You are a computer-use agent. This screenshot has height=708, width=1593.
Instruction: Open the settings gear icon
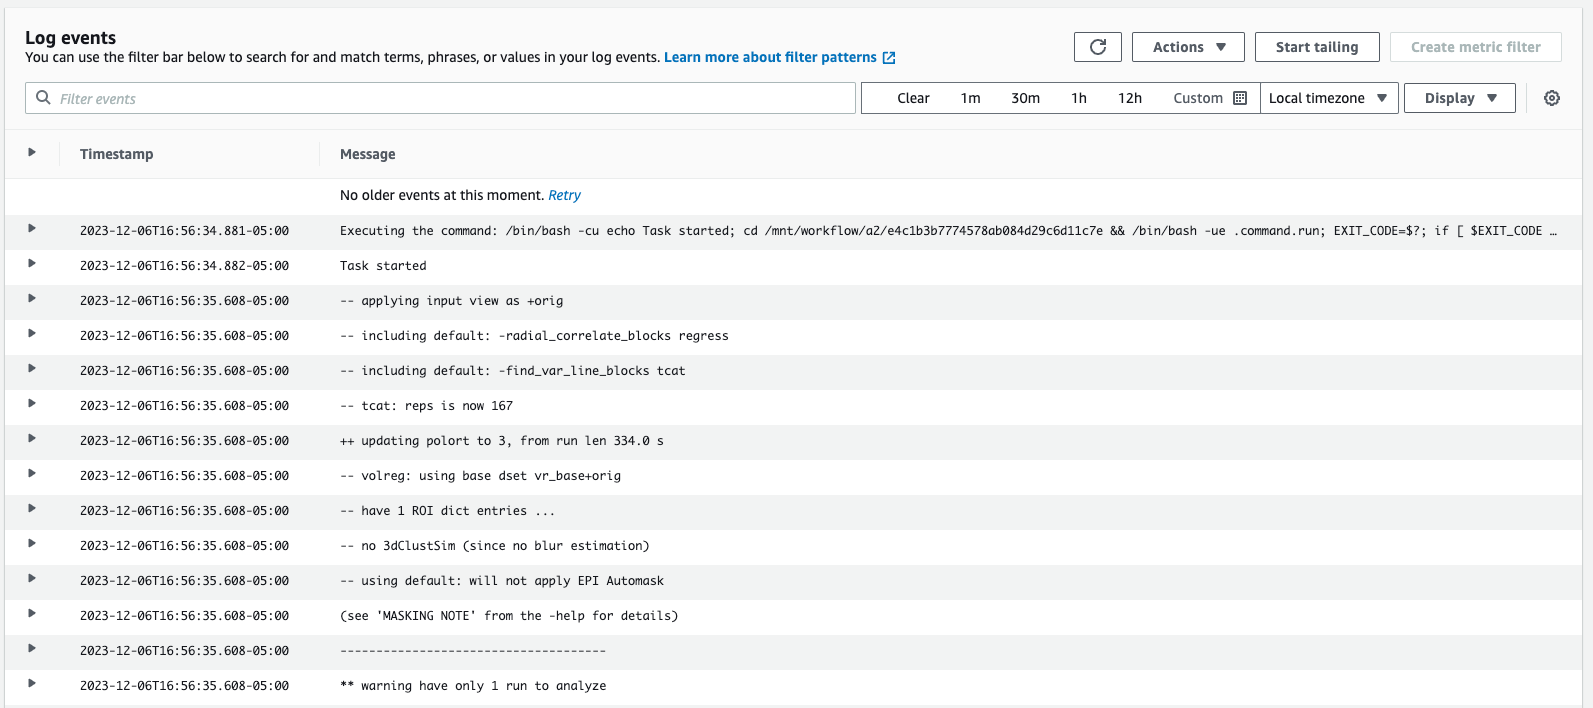[1551, 98]
